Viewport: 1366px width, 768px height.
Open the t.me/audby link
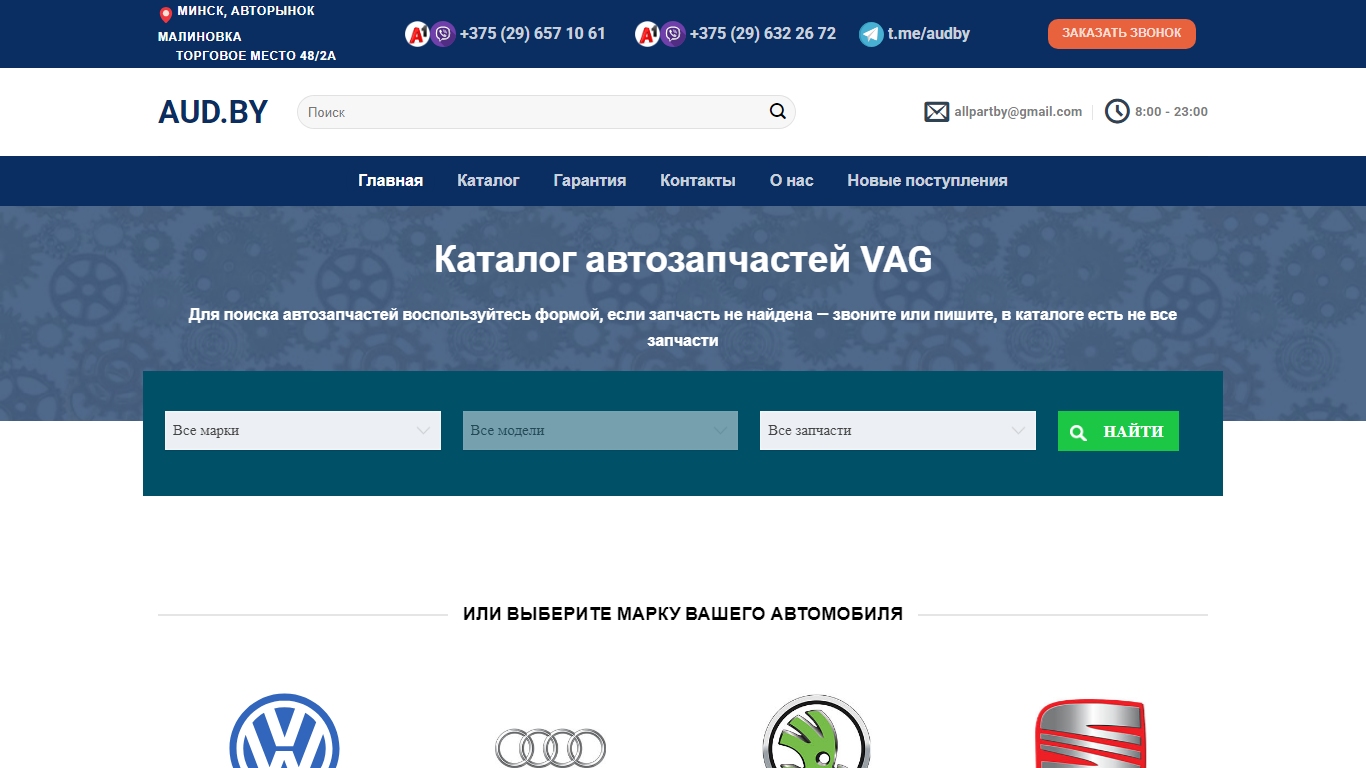[929, 34]
